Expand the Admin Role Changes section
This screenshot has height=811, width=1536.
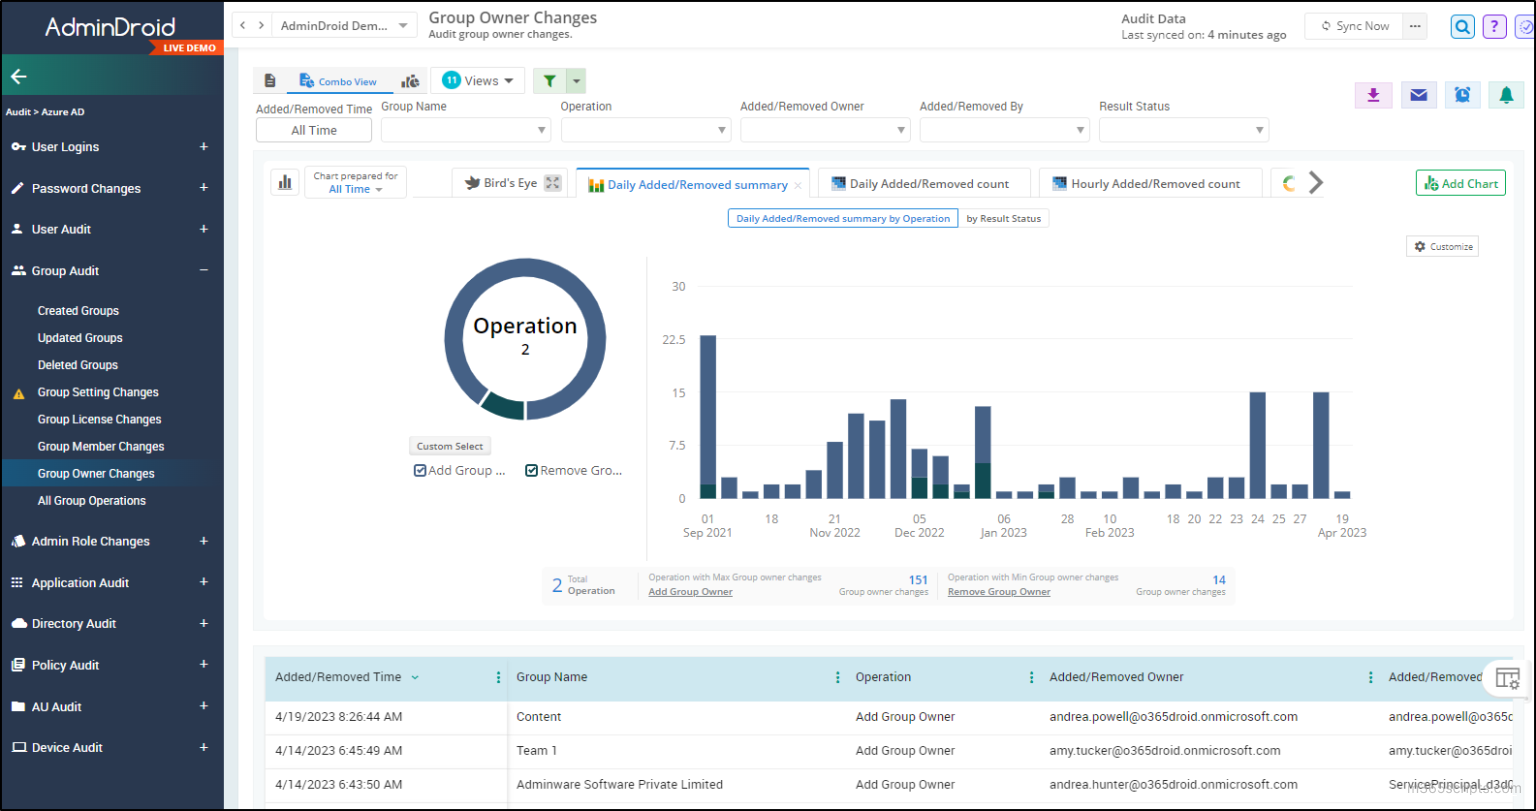tap(112, 541)
